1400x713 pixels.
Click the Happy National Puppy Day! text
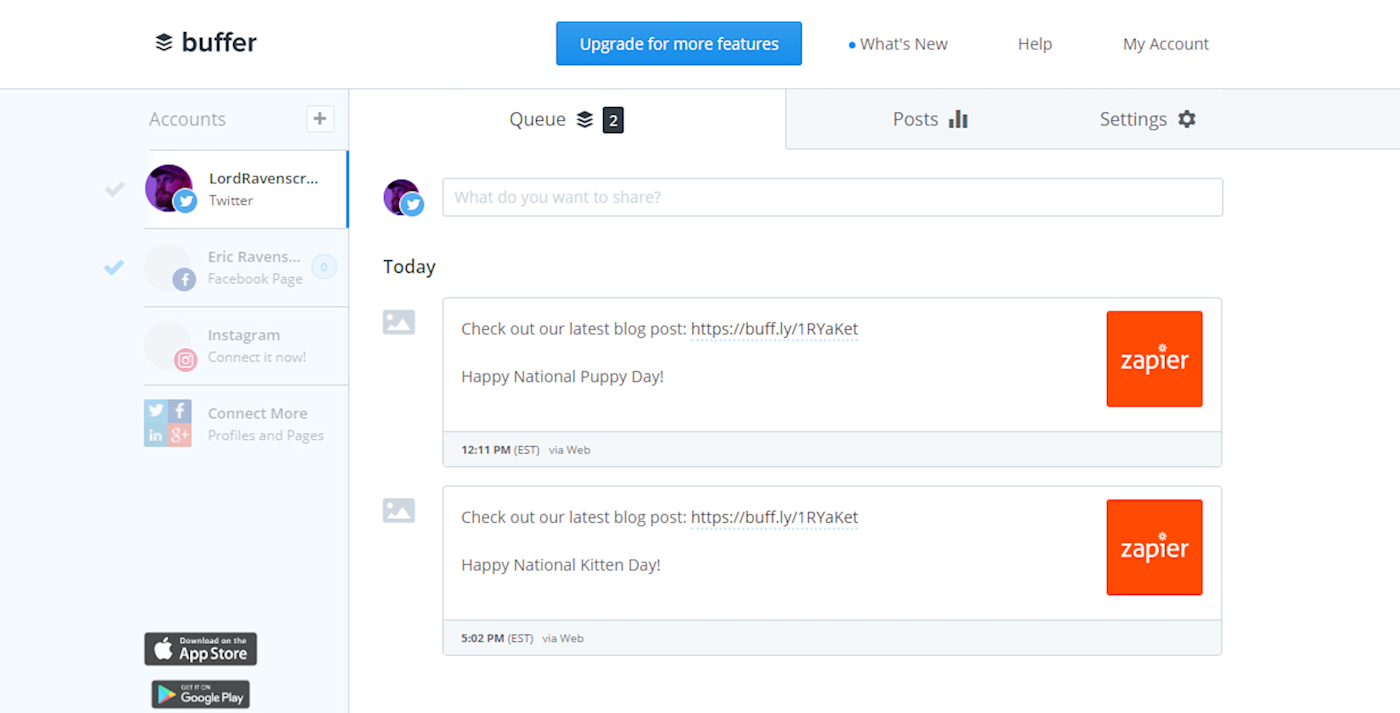[x=562, y=377]
